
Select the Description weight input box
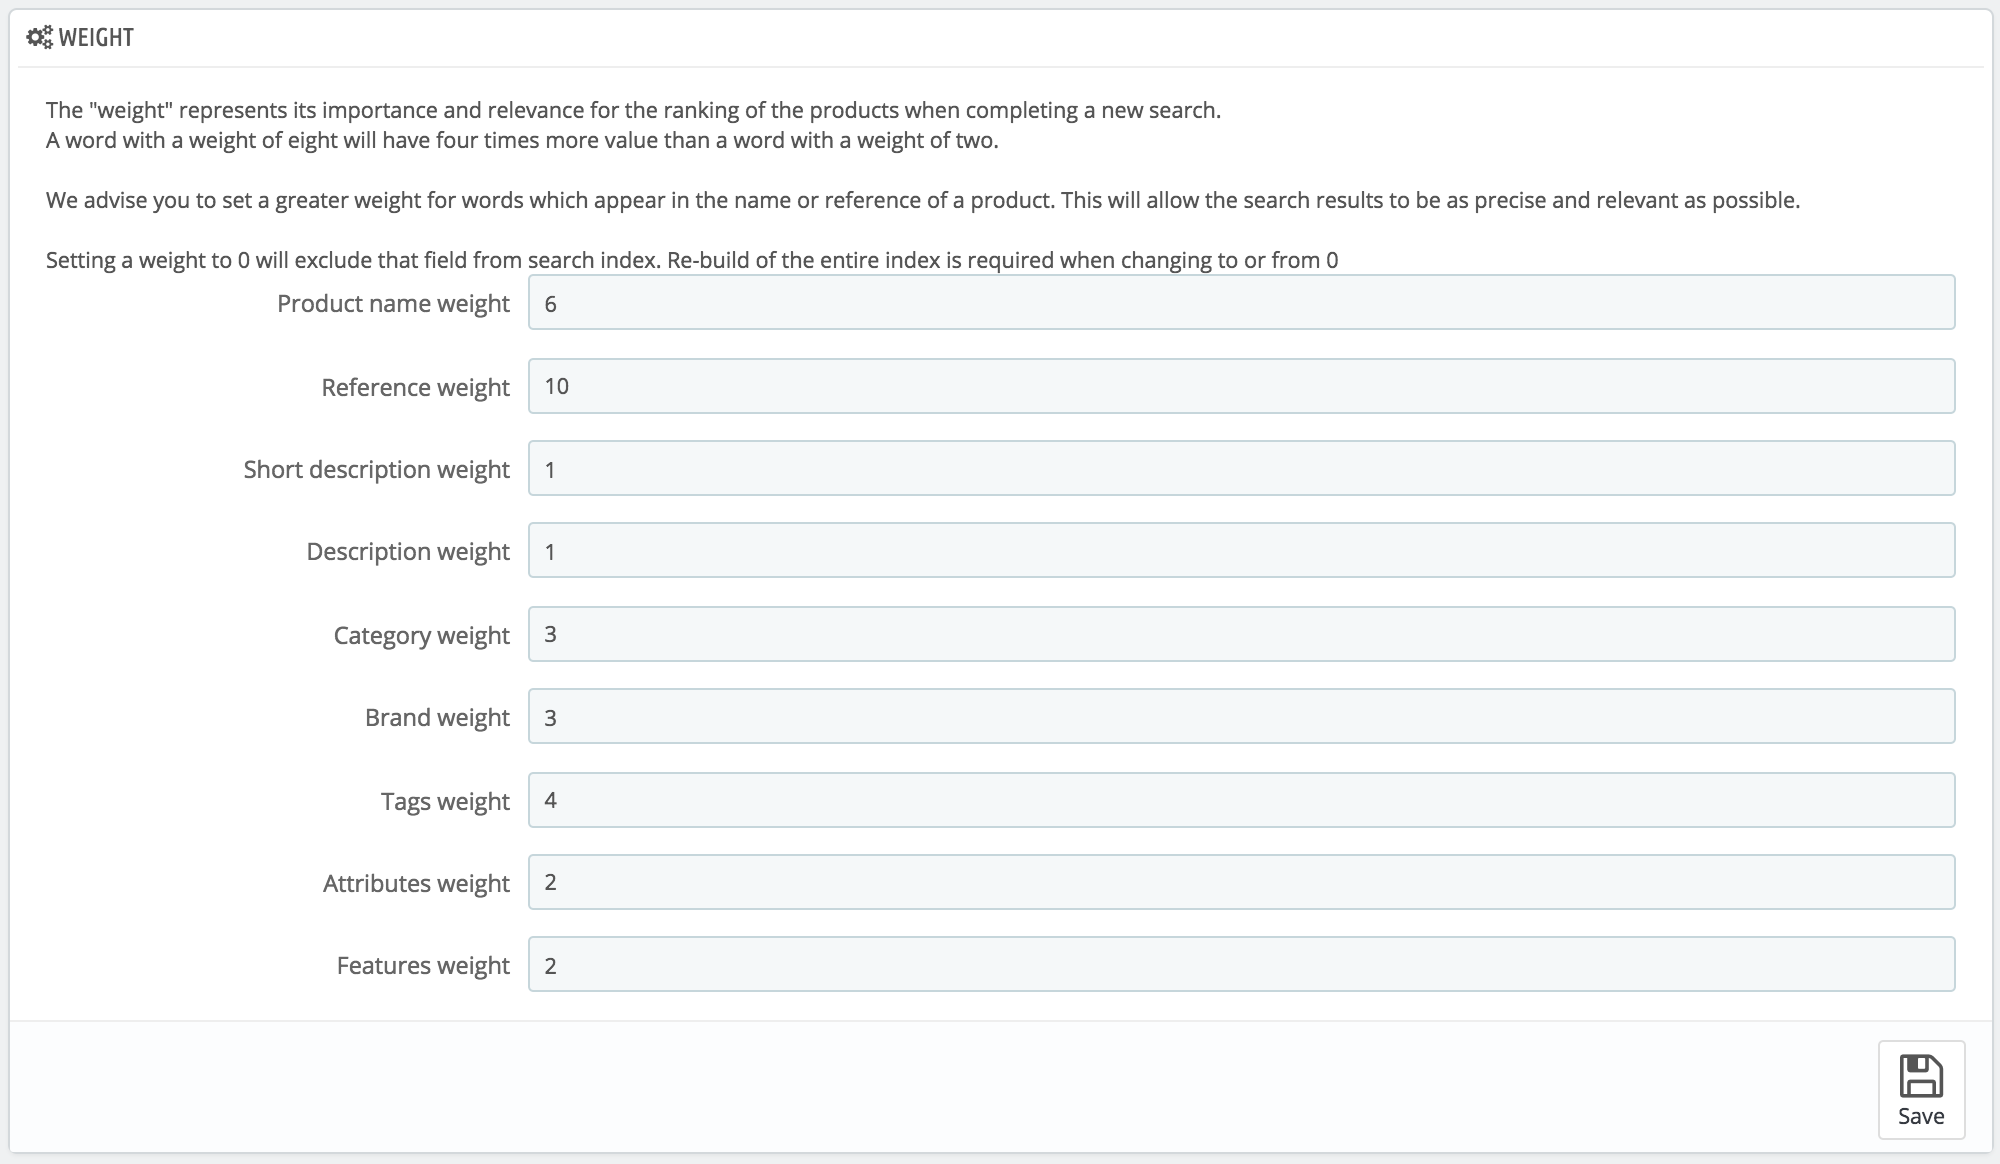(1240, 551)
